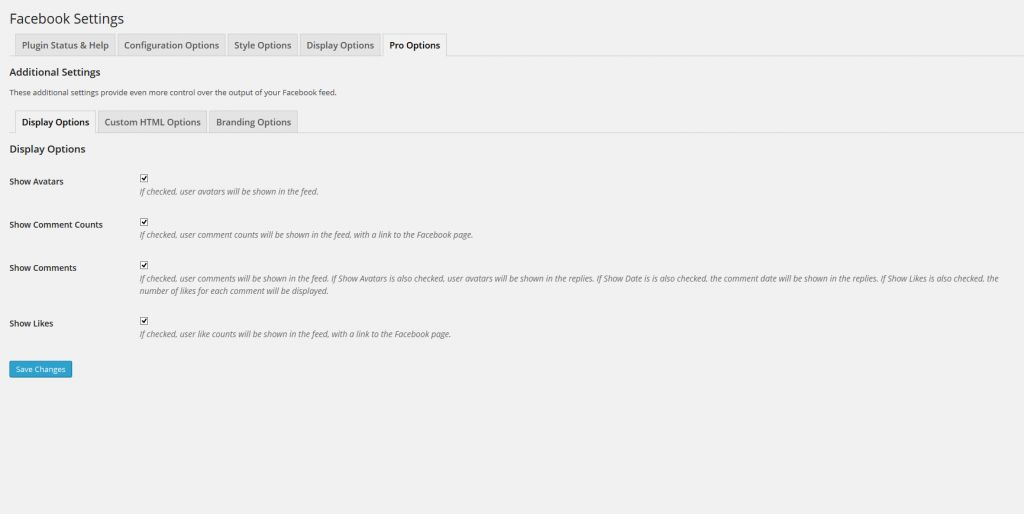The image size is (1024, 514).
Task: Select Display Options tab beside Style Options
Action: (x=340, y=45)
